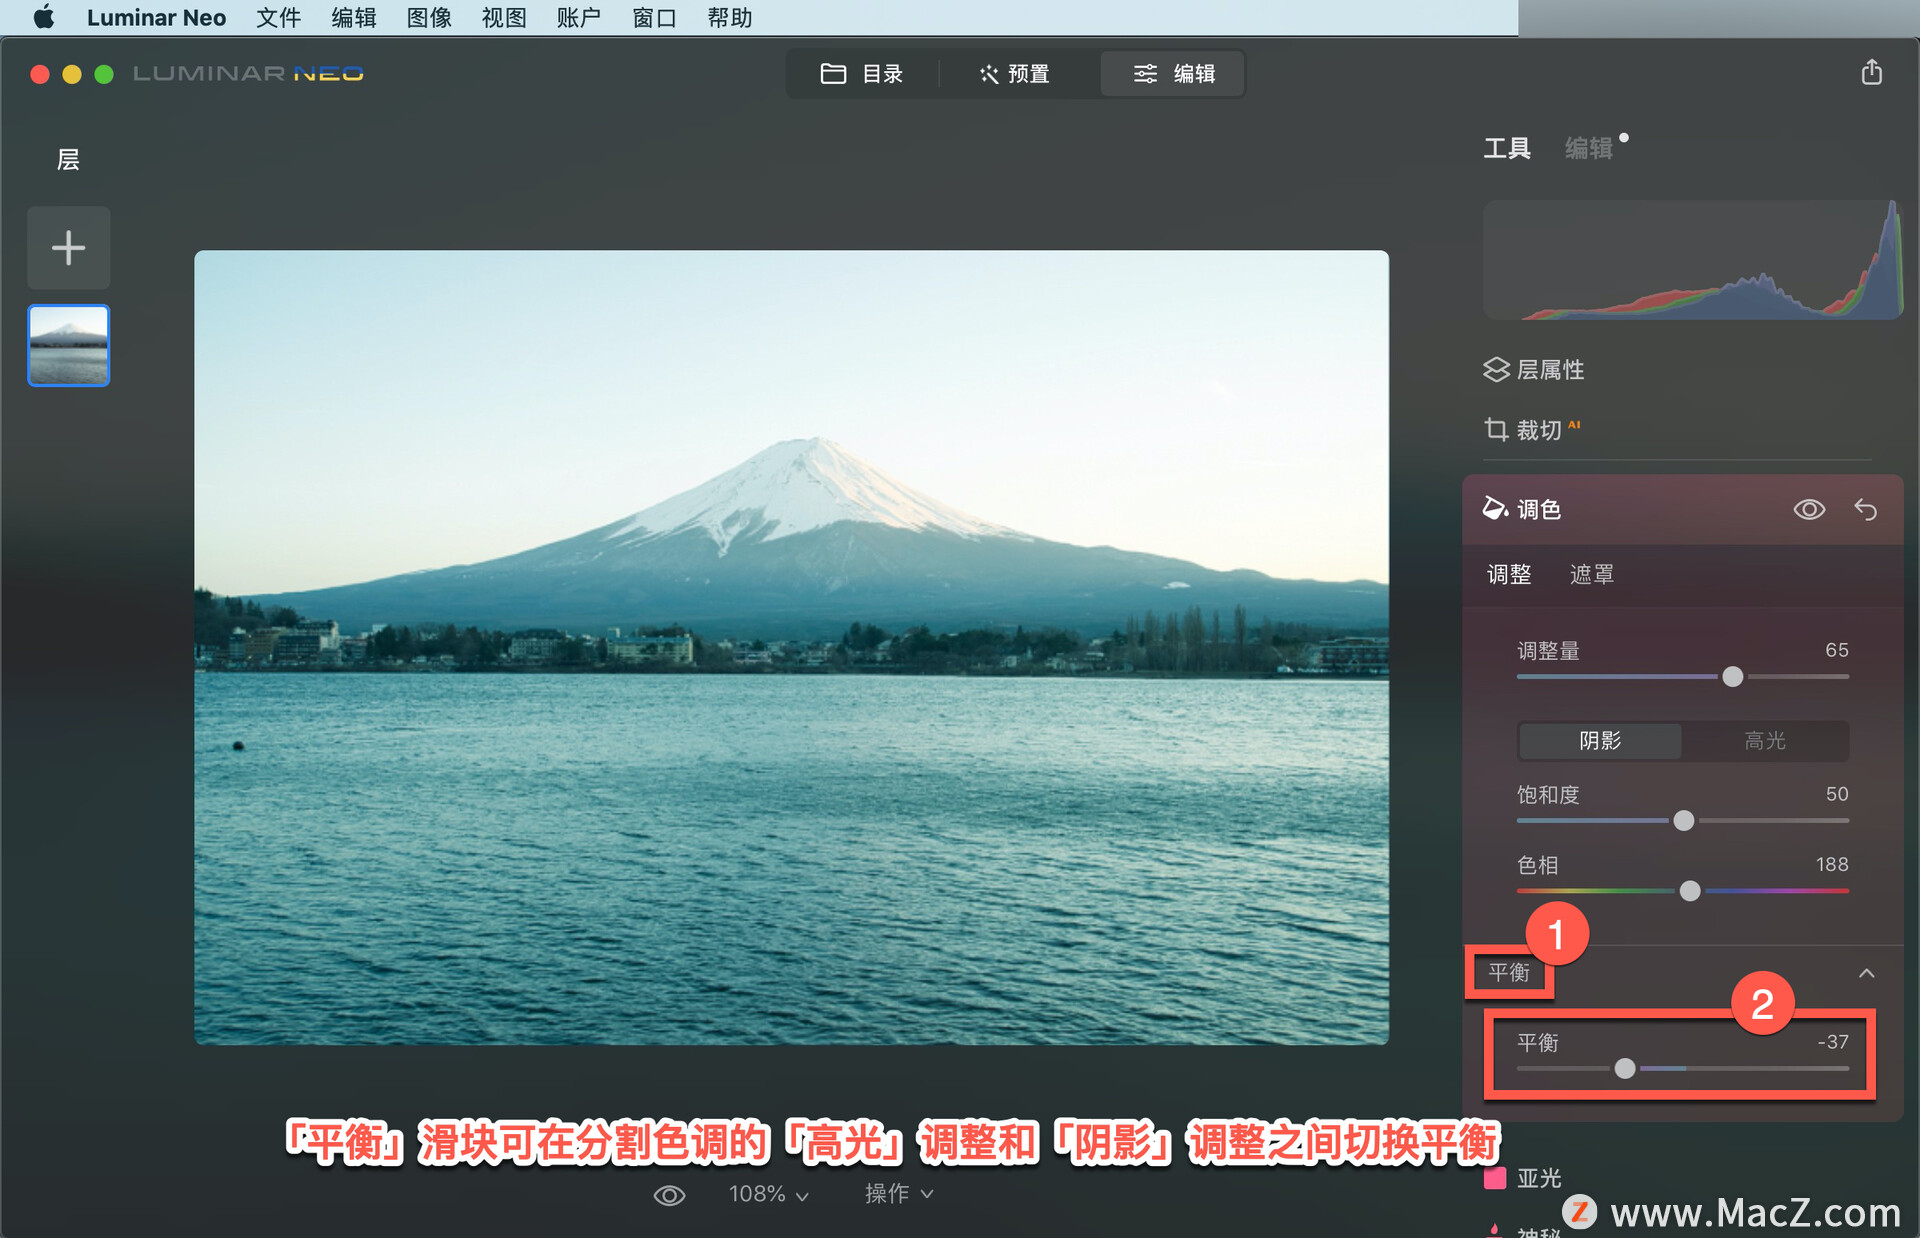Open the 帮助 menu

point(729,17)
